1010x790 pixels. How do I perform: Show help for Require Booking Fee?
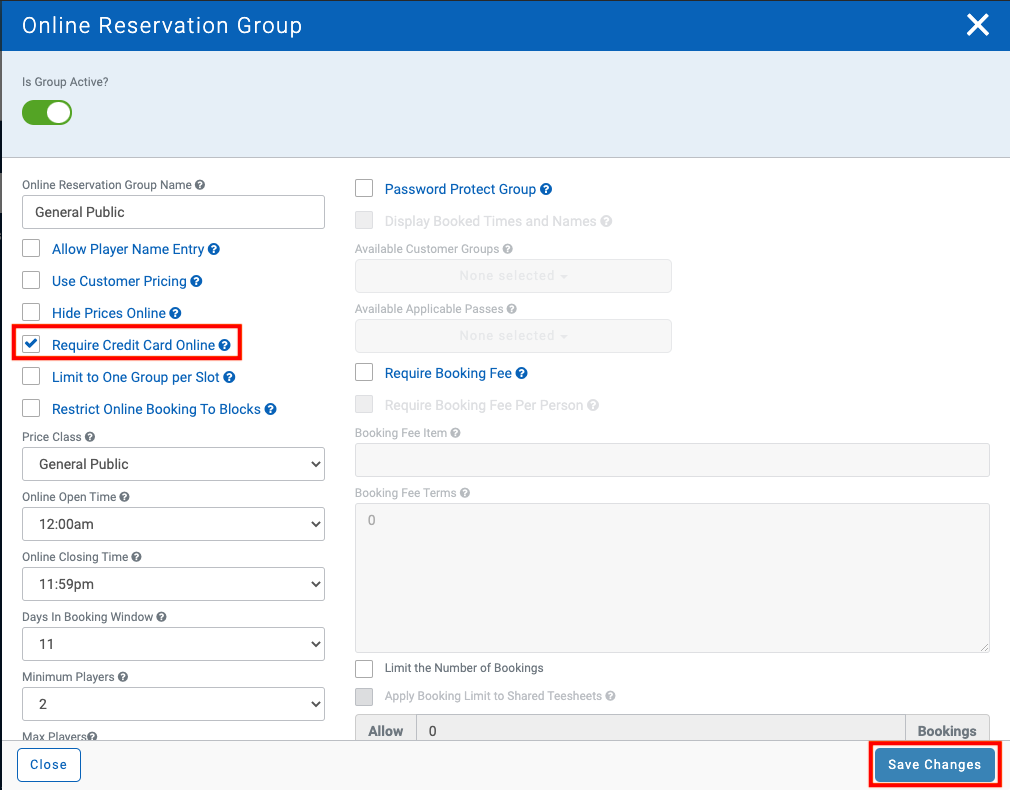(x=522, y=373)
